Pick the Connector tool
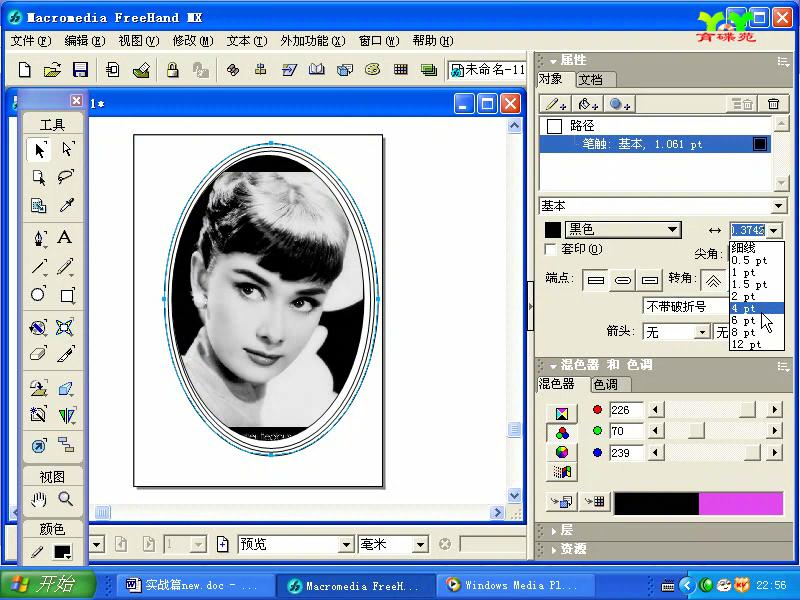Viewport: 800px width, 600px height. (67, 445)
